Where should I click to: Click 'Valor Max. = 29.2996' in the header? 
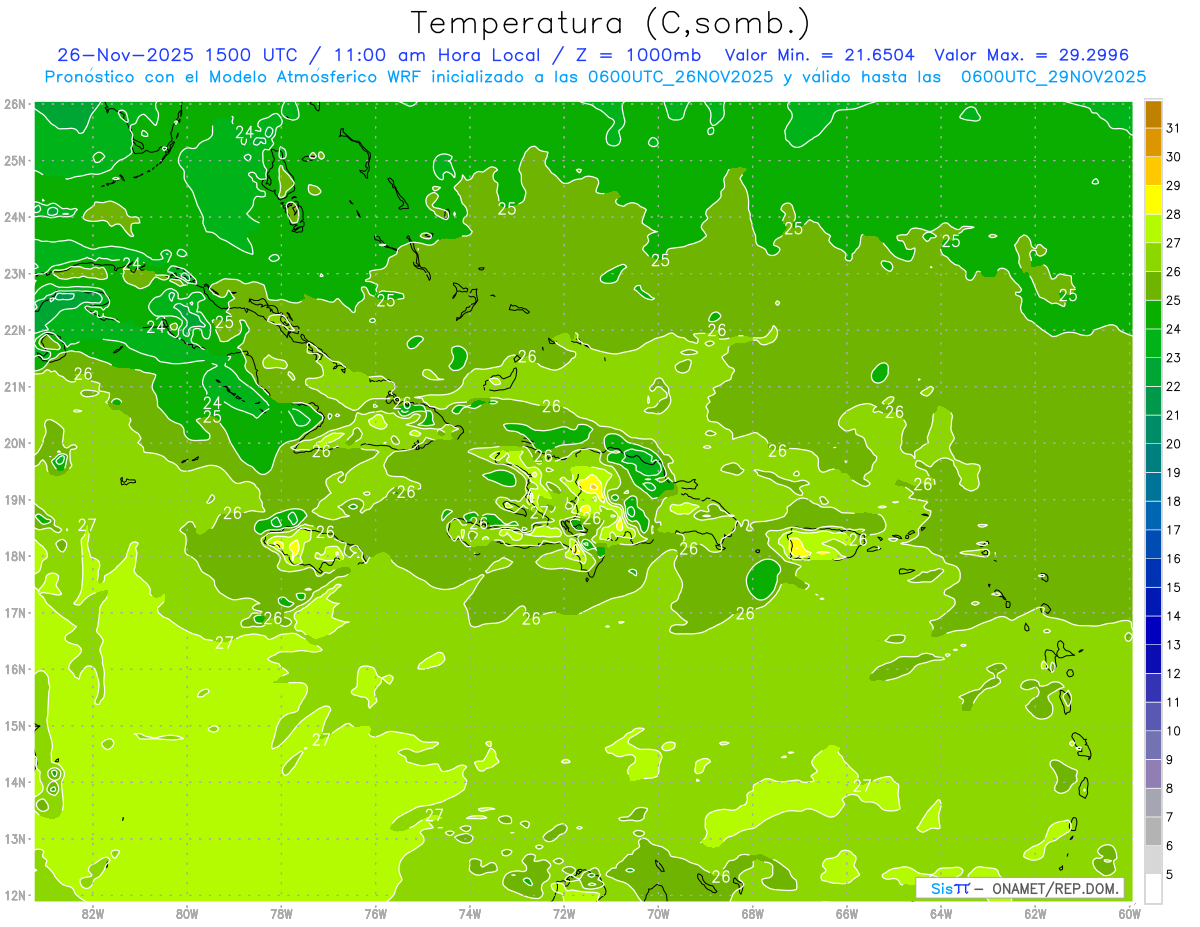click(x=1032, y=55)
